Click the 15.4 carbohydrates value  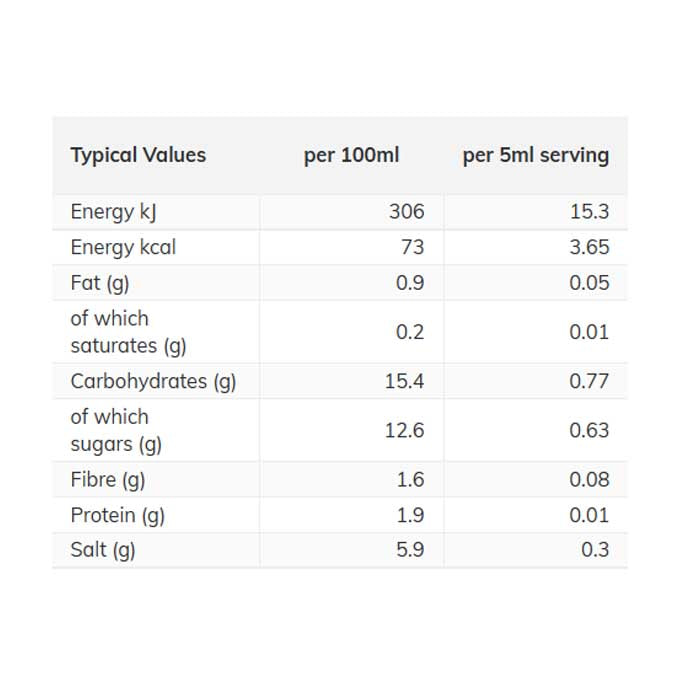pos(404,381)
